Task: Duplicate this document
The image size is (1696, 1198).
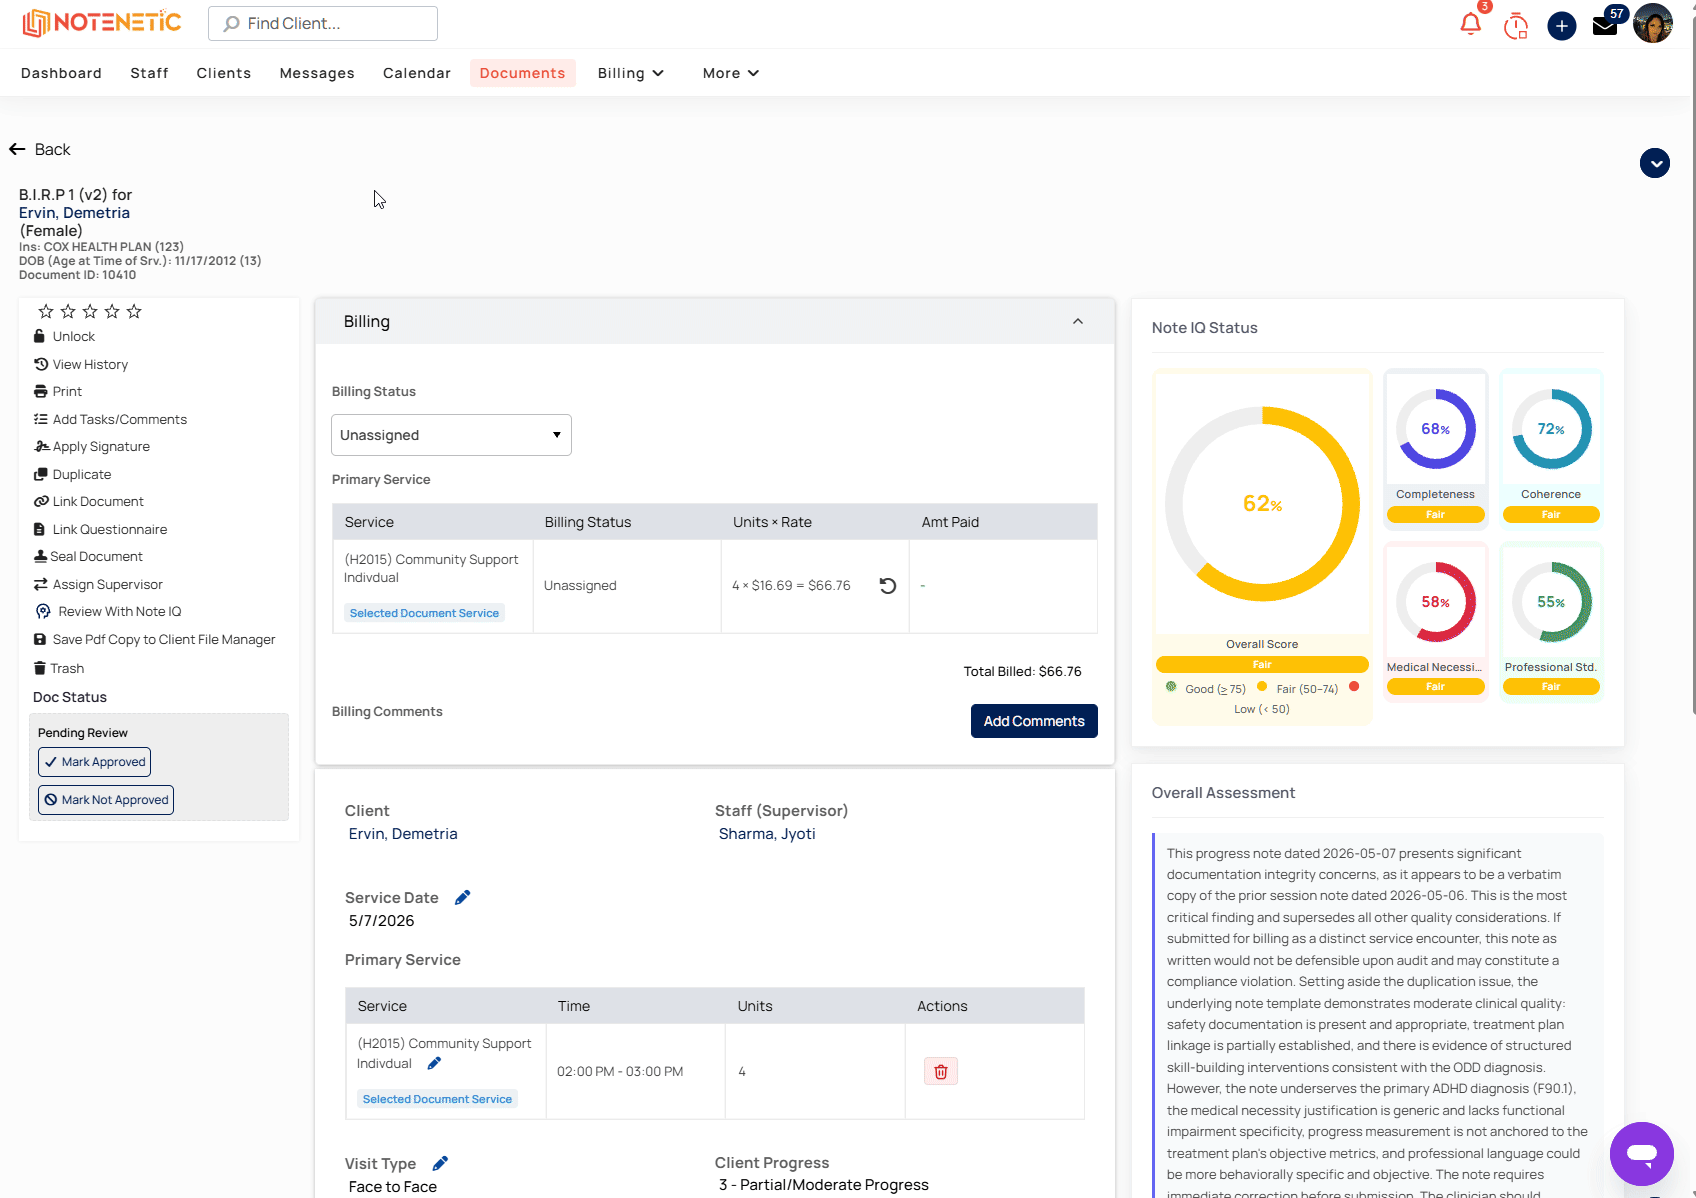Action: (x=72, y=475)
